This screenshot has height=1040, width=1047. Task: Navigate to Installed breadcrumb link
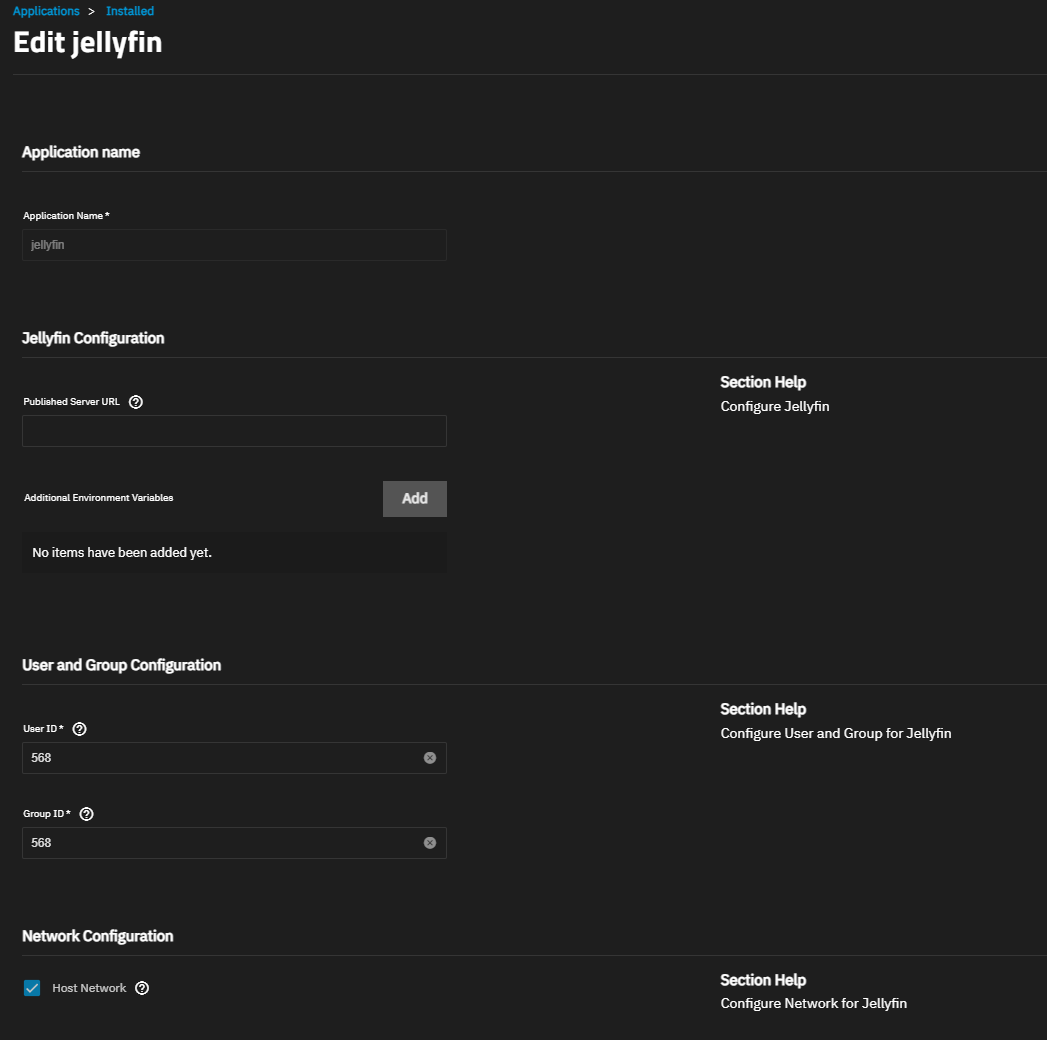(130, 11)
